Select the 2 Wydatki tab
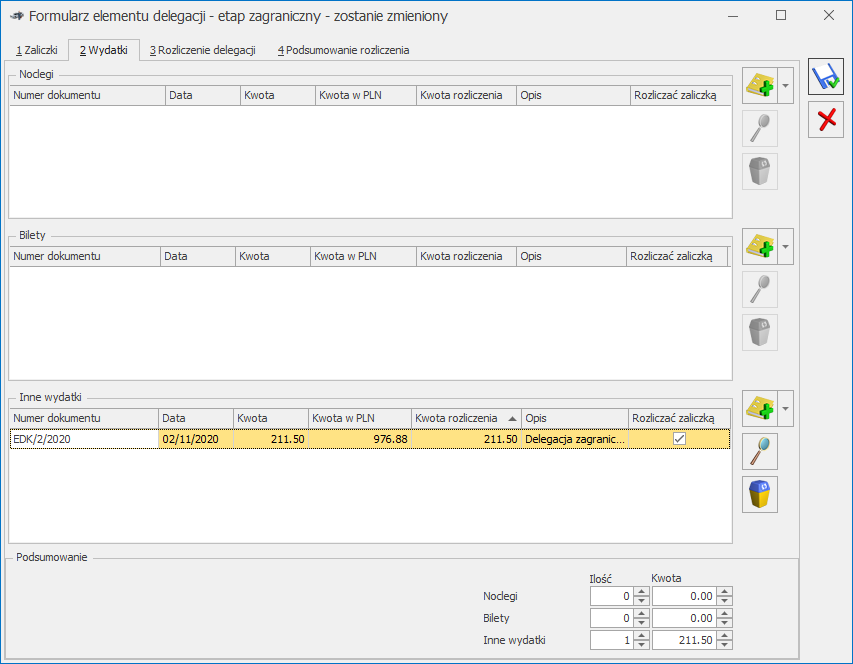The height and width of the screenshot is (664, 853). coord(103,50)
